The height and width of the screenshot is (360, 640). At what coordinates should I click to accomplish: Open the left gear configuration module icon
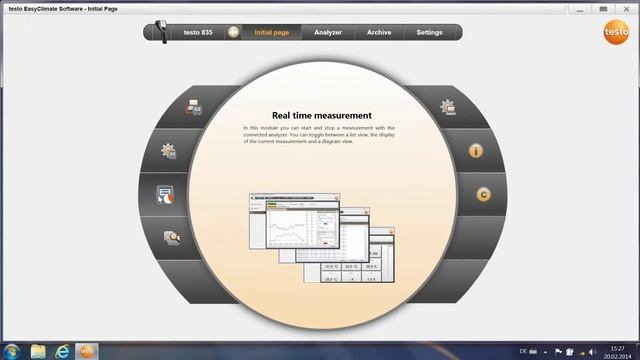pos(168,151)
